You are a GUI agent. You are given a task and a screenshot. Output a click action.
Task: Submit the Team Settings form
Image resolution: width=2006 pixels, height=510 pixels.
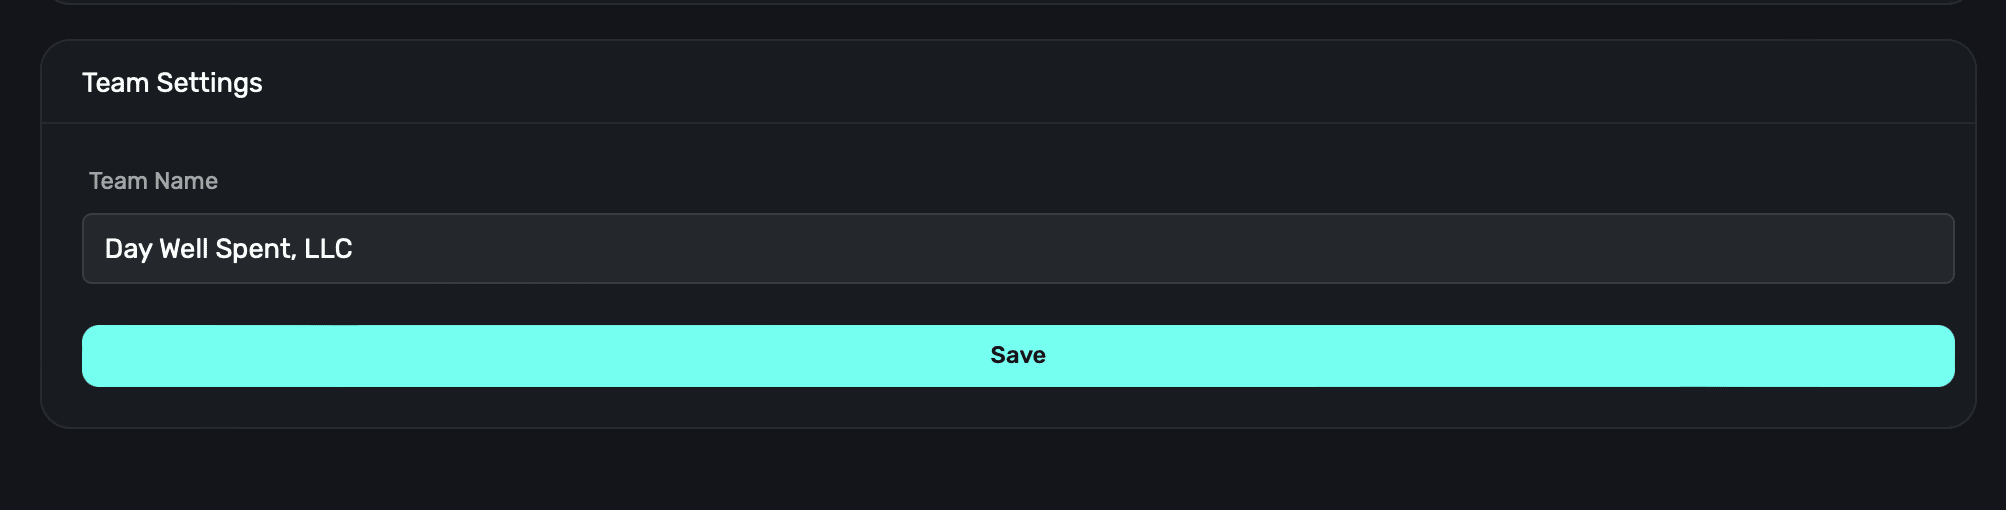point(1018,356)
